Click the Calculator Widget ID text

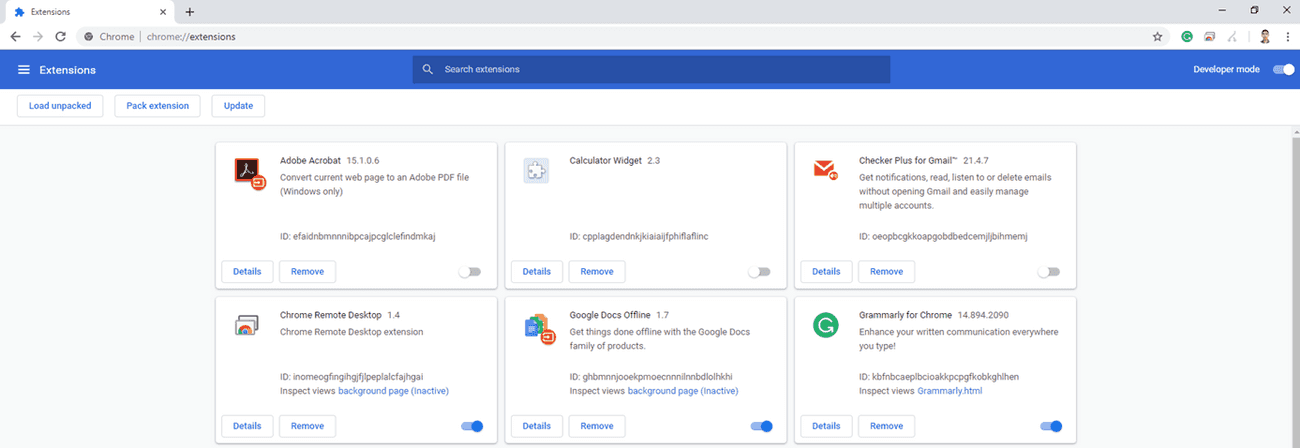(x=638, y=237)
